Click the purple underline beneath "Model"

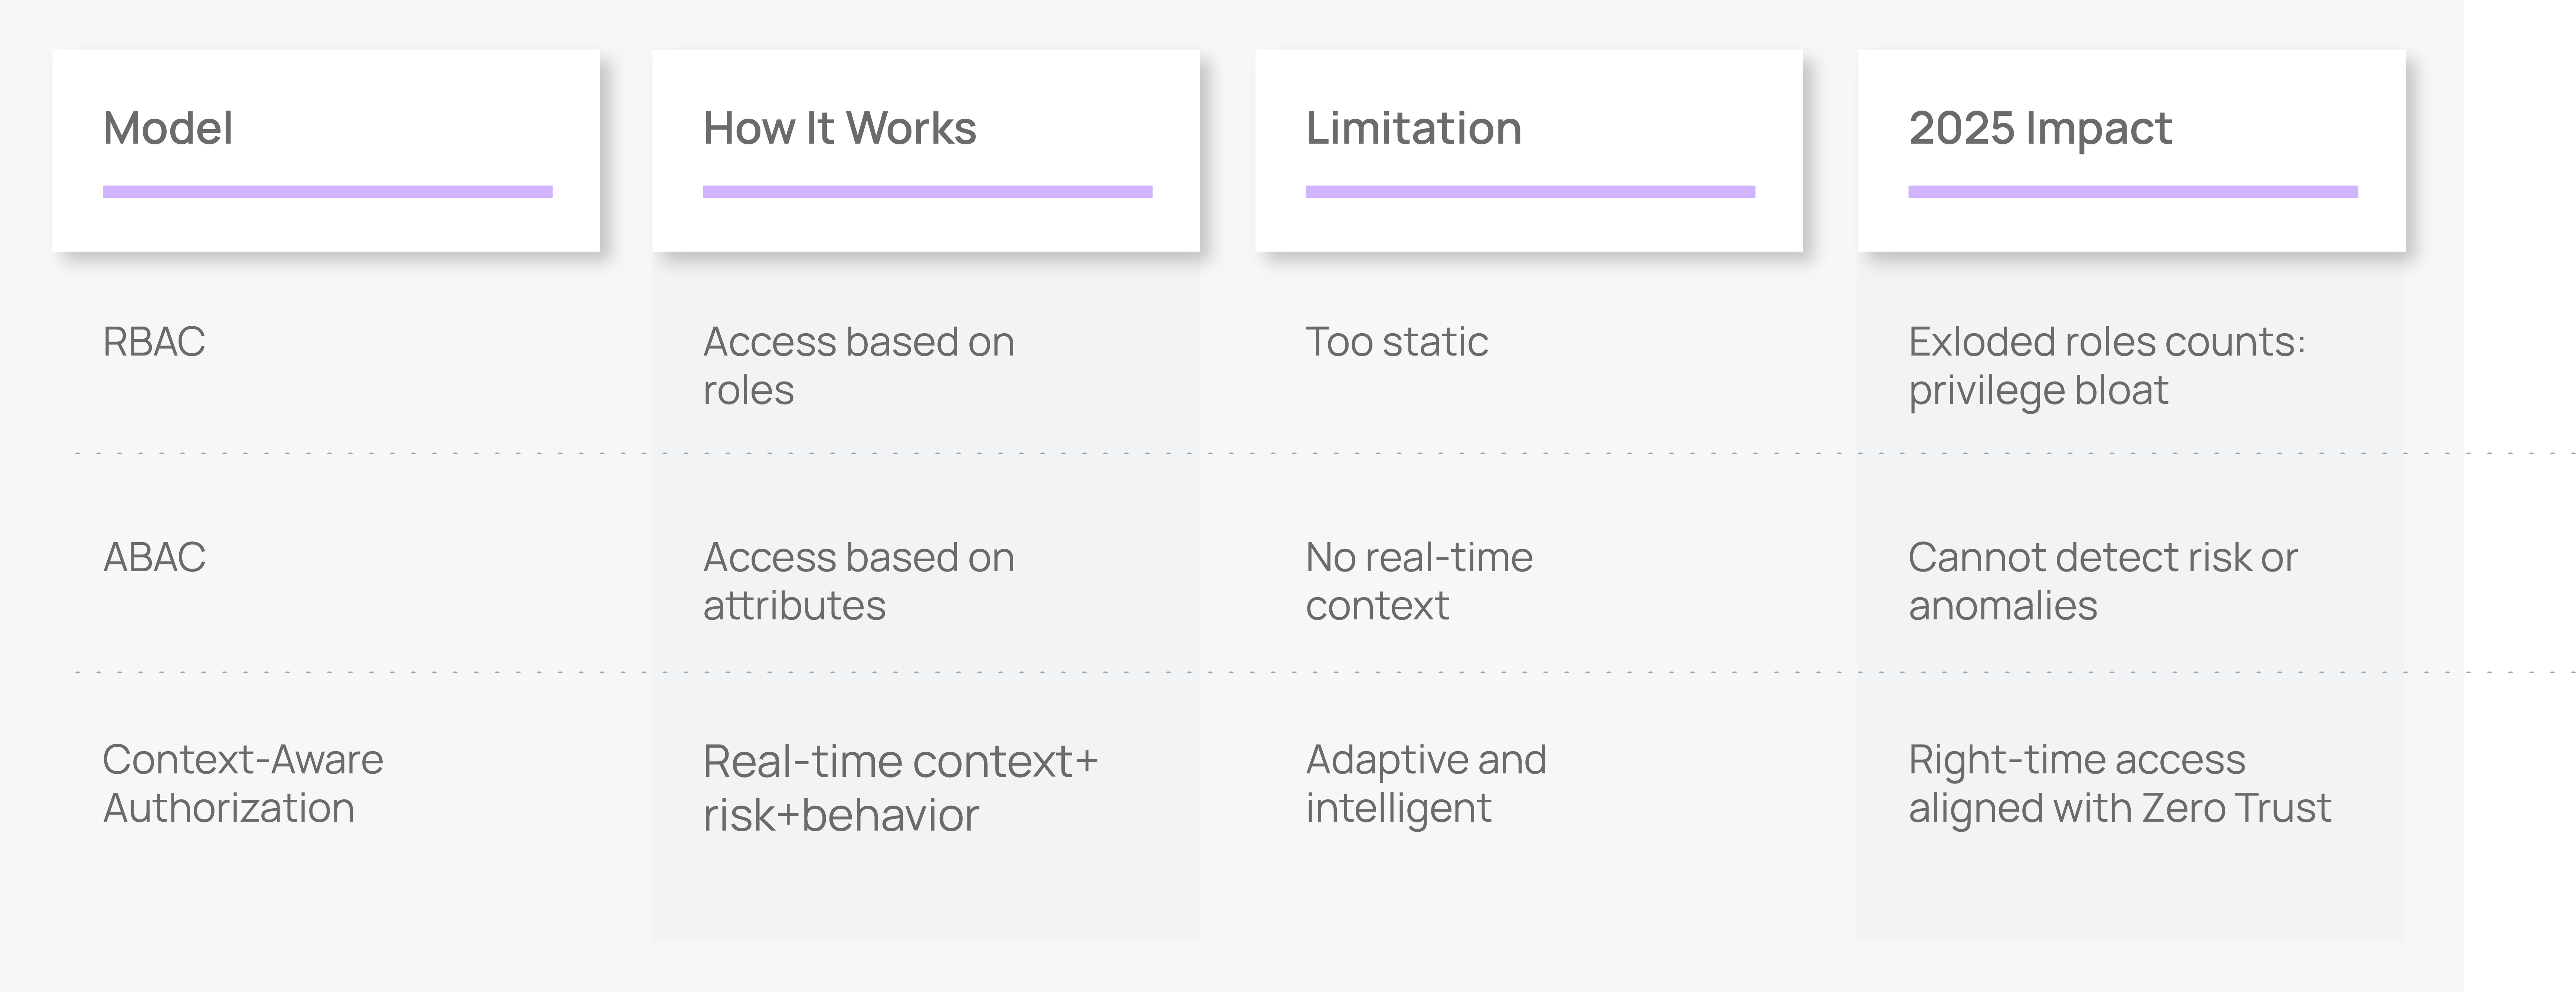point(327,191)
